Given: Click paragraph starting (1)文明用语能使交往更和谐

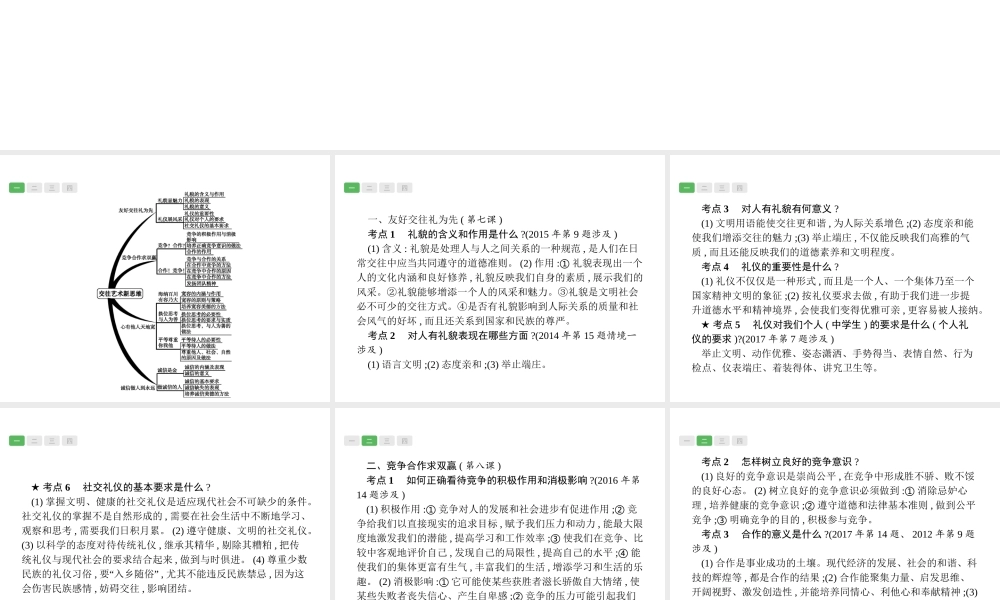Looking at the screenshot, I should (x=832, y=237).
